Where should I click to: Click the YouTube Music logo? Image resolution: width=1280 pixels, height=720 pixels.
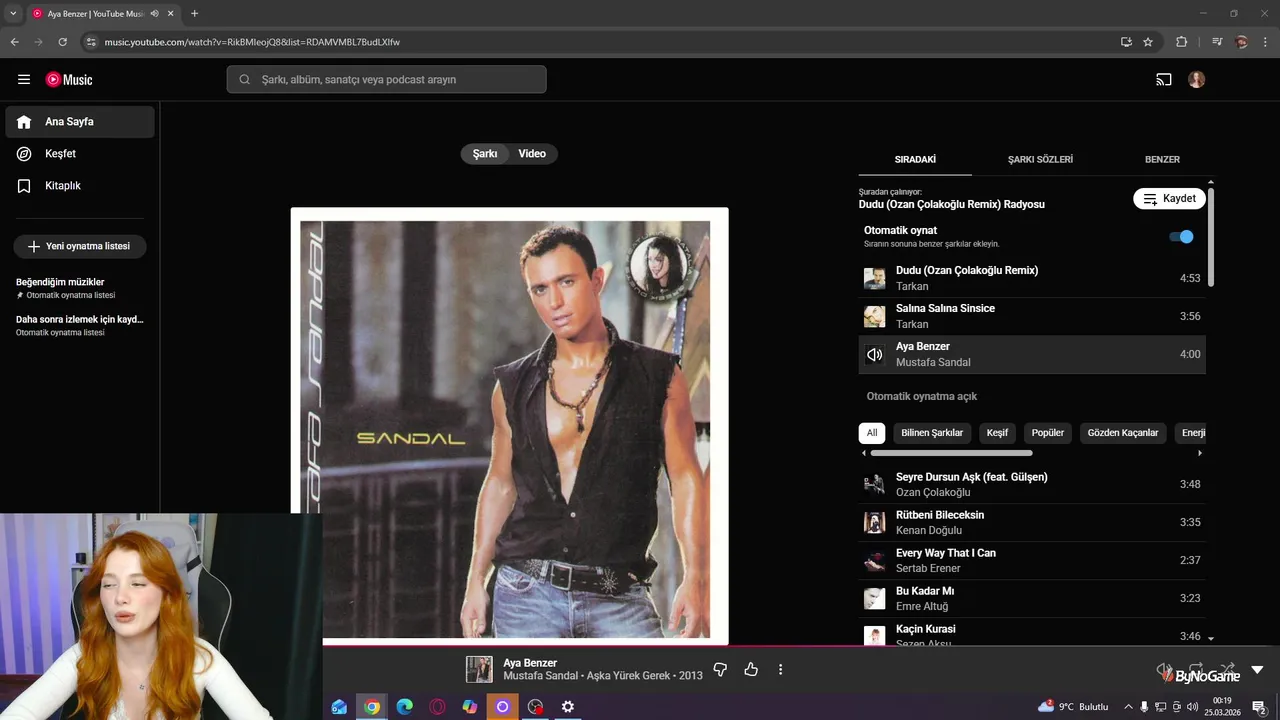coord(69,80)
